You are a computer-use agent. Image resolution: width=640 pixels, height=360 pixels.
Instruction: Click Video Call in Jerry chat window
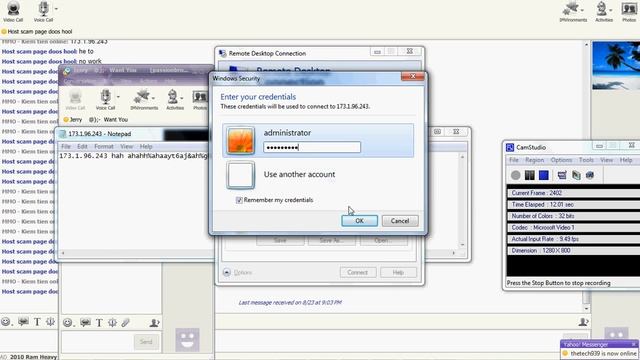click(x=75, y=99)
